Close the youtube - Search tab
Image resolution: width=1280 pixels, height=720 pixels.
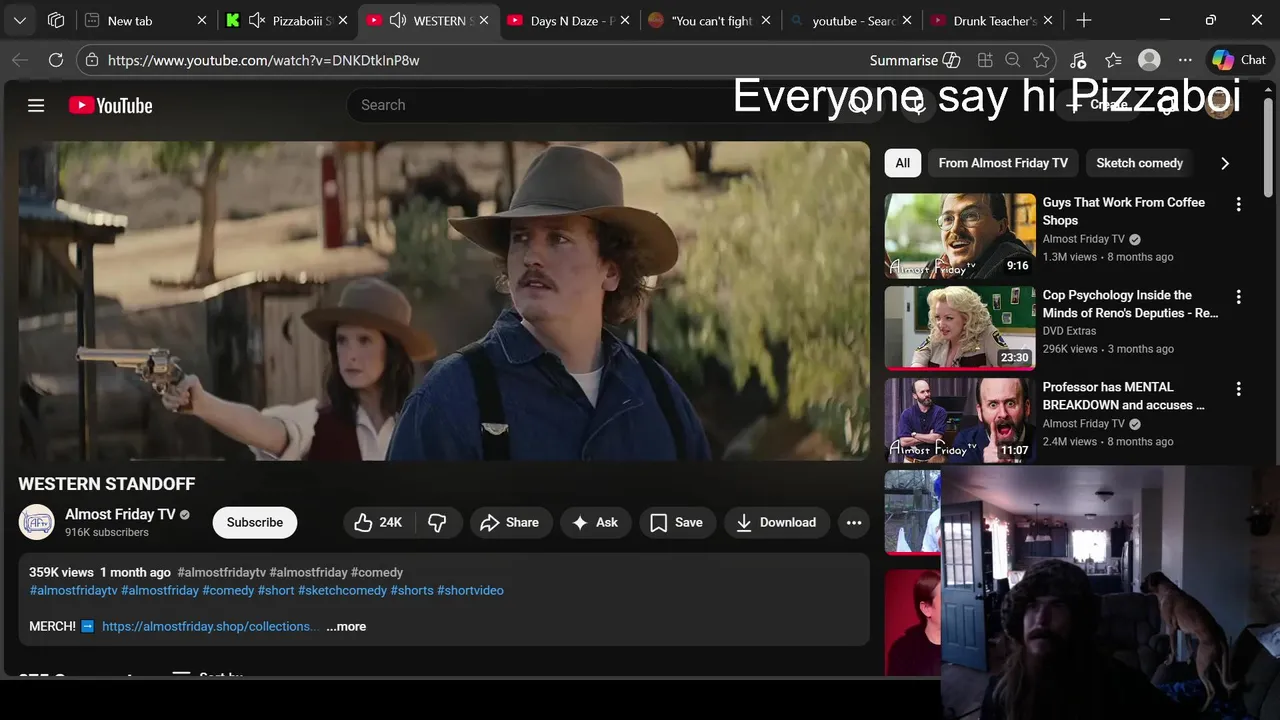pyautogui.click(x=907, y=20)
